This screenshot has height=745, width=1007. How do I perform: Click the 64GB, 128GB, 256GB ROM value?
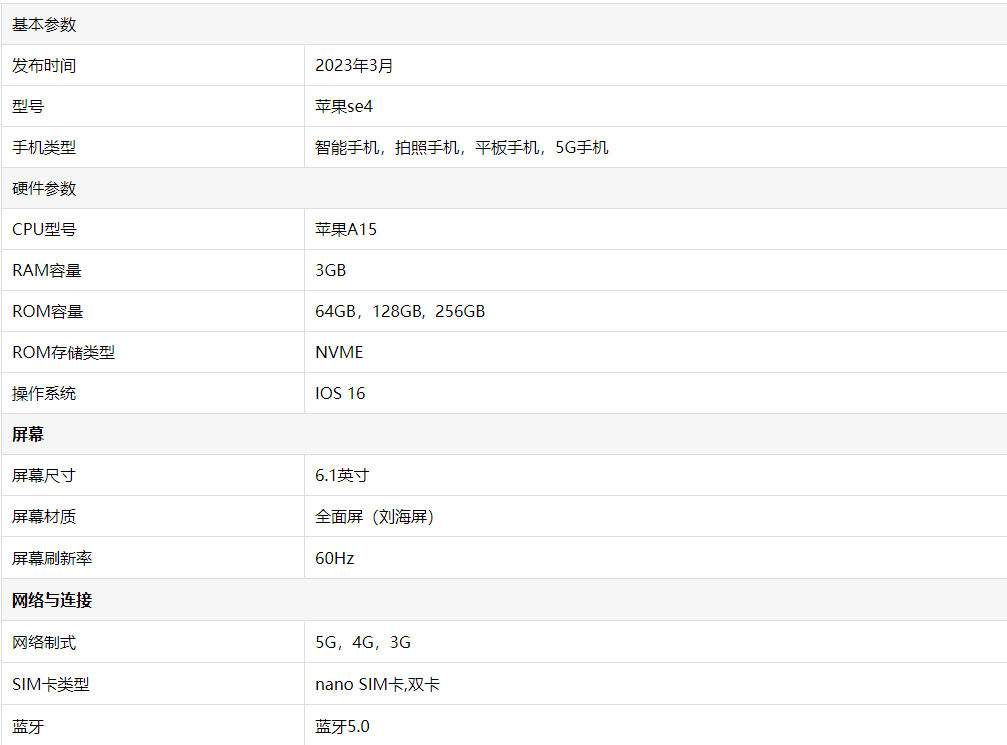click(x=400, y=311)
